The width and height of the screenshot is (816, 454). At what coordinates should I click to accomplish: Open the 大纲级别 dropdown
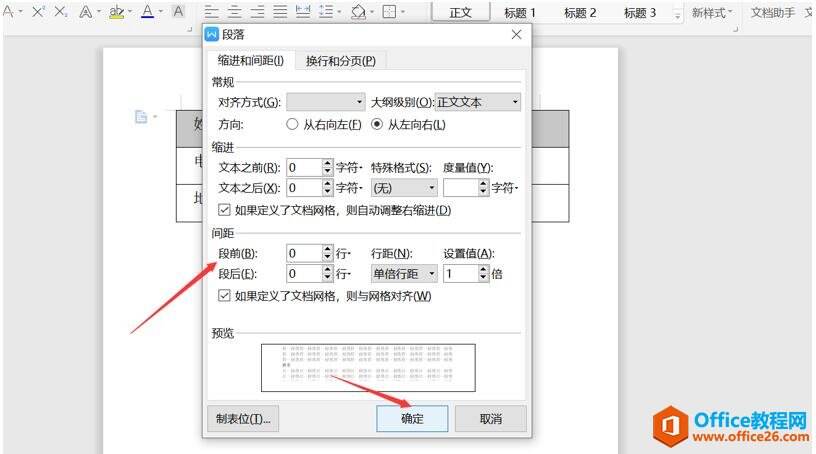click(477, 102)
